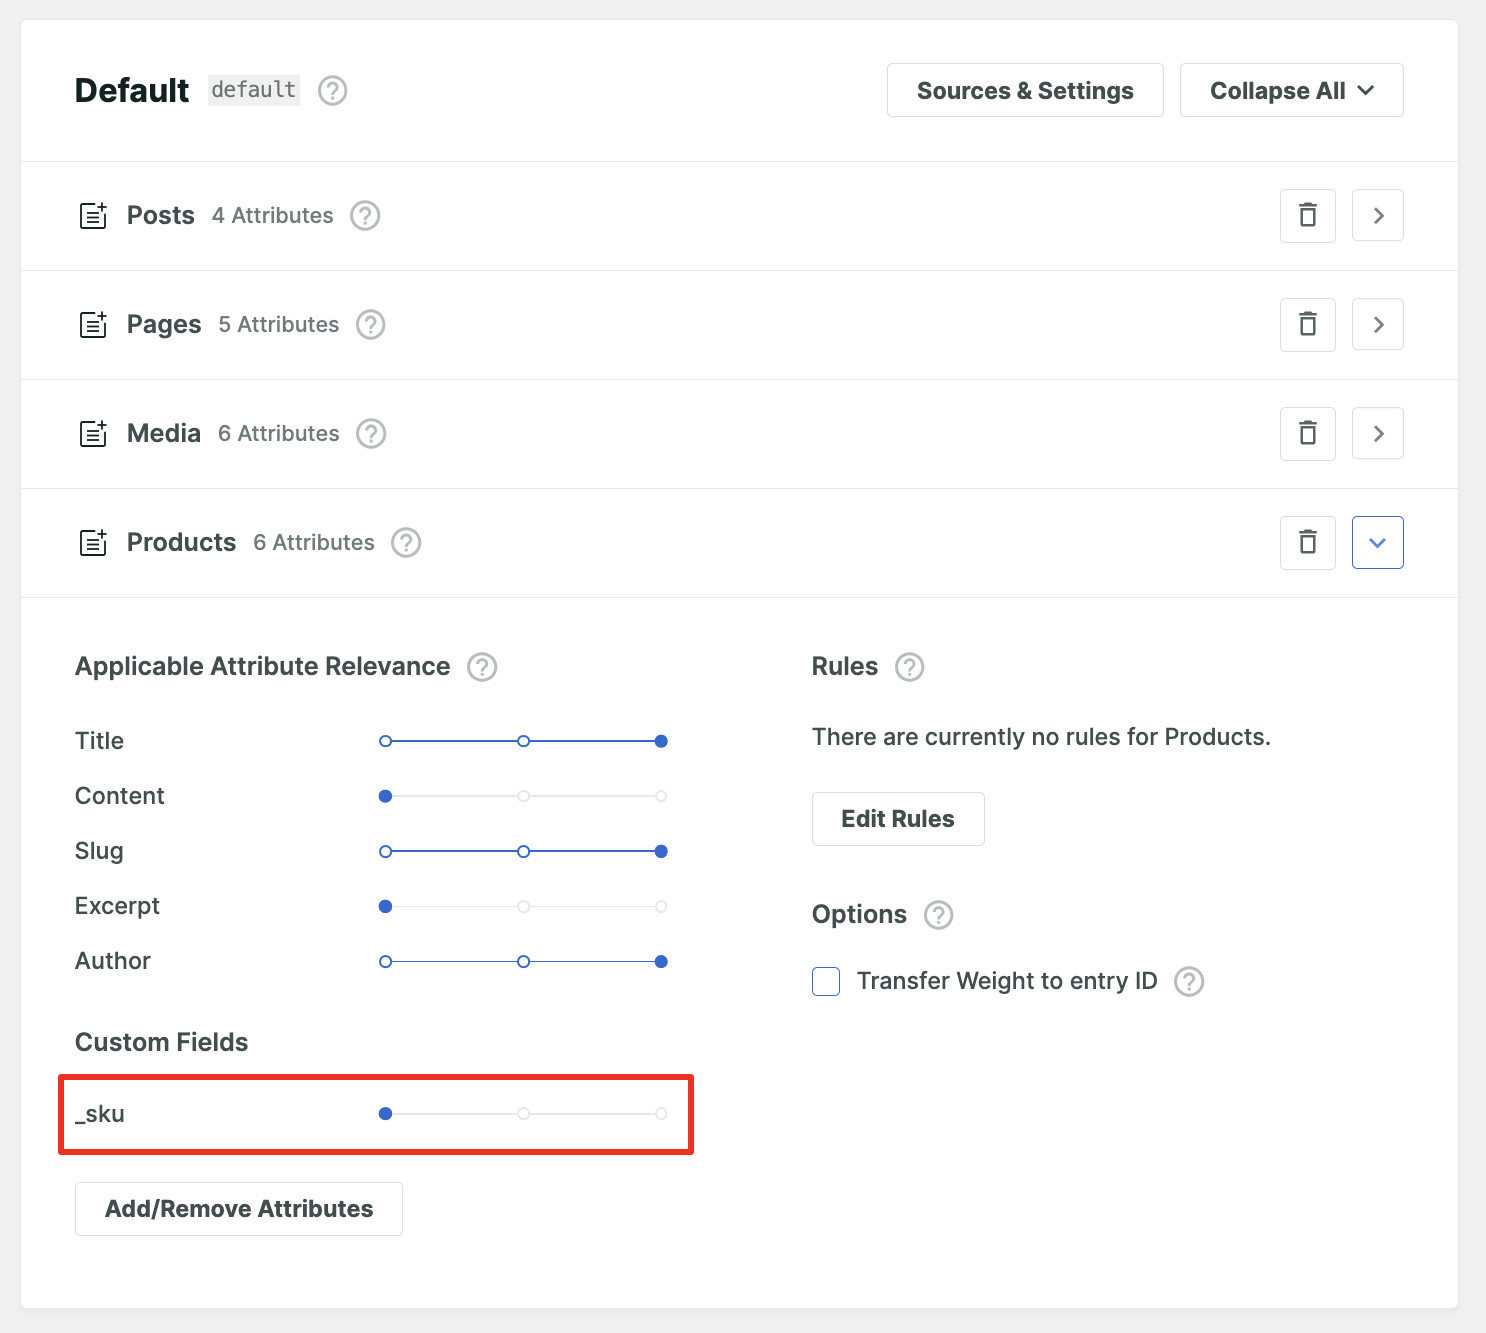1486x1333 pixels.
Task: Click the Products source title
Action: point(181,543)
